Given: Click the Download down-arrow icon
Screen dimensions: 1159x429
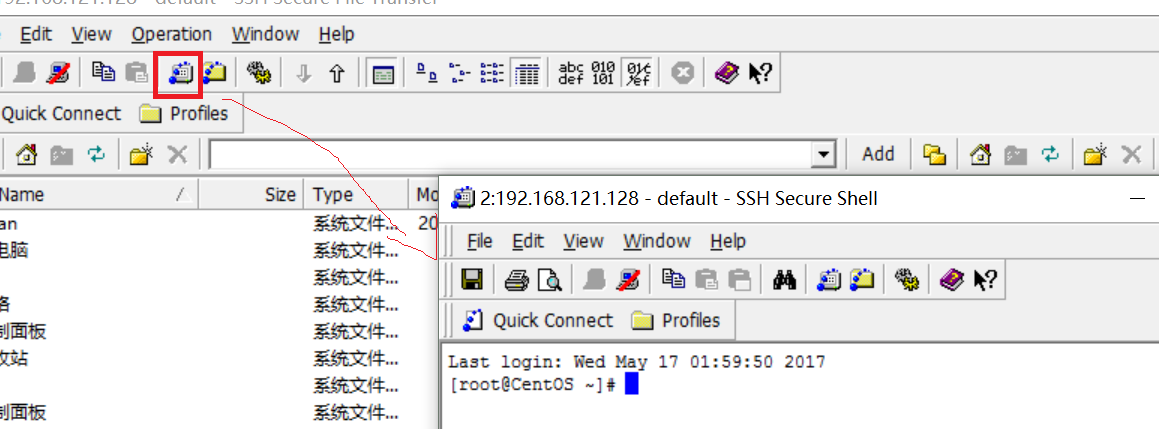Looking at the screenshot, I should point(303,73).
